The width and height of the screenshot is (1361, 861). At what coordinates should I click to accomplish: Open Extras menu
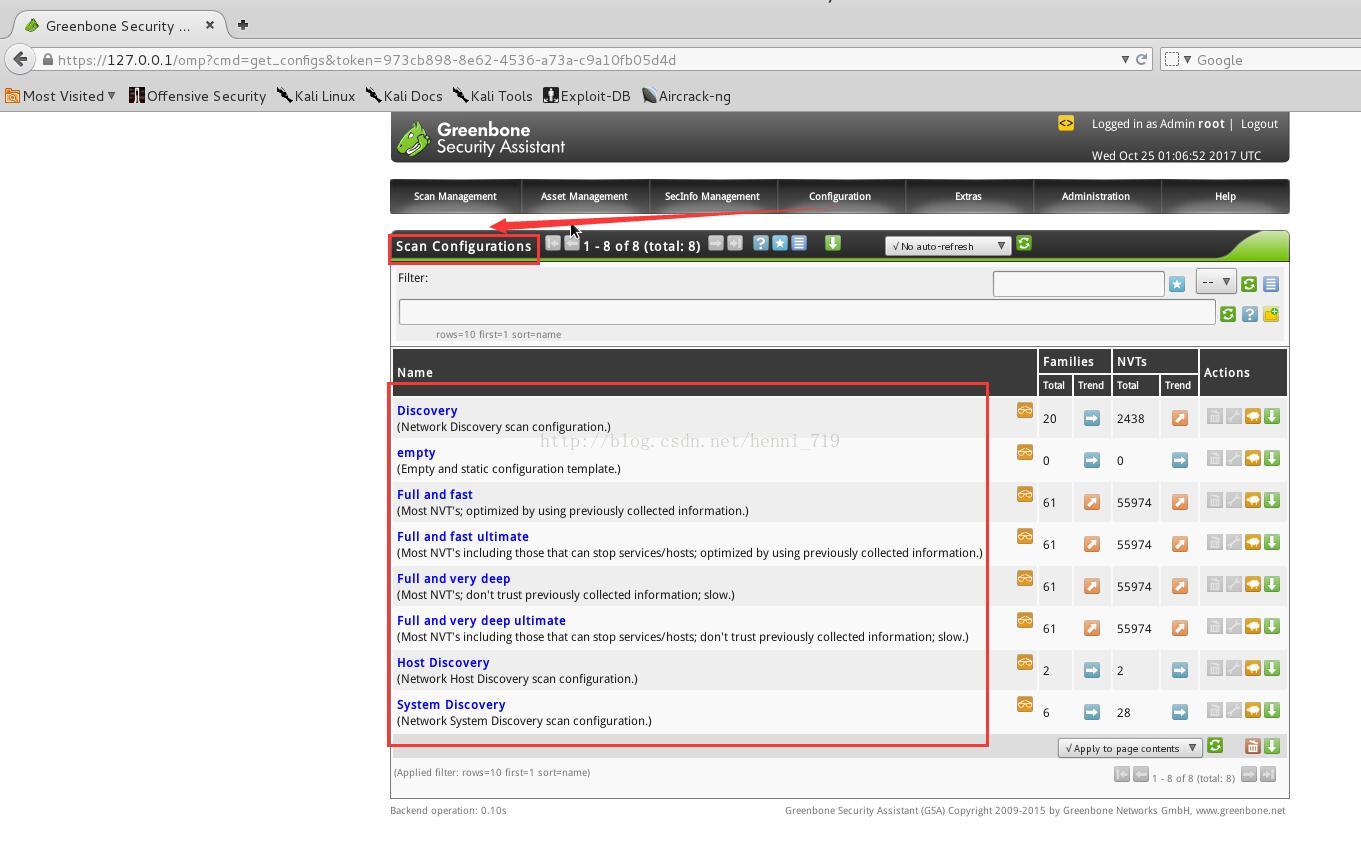pyautogui.click(x=968, y=196)
